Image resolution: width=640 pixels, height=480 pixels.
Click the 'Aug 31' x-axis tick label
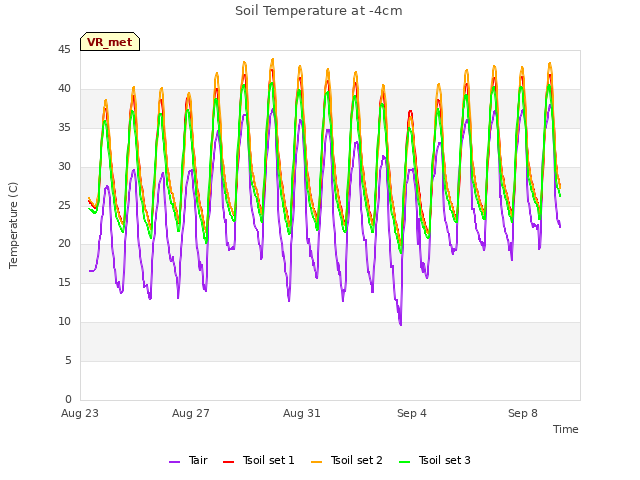302,413
